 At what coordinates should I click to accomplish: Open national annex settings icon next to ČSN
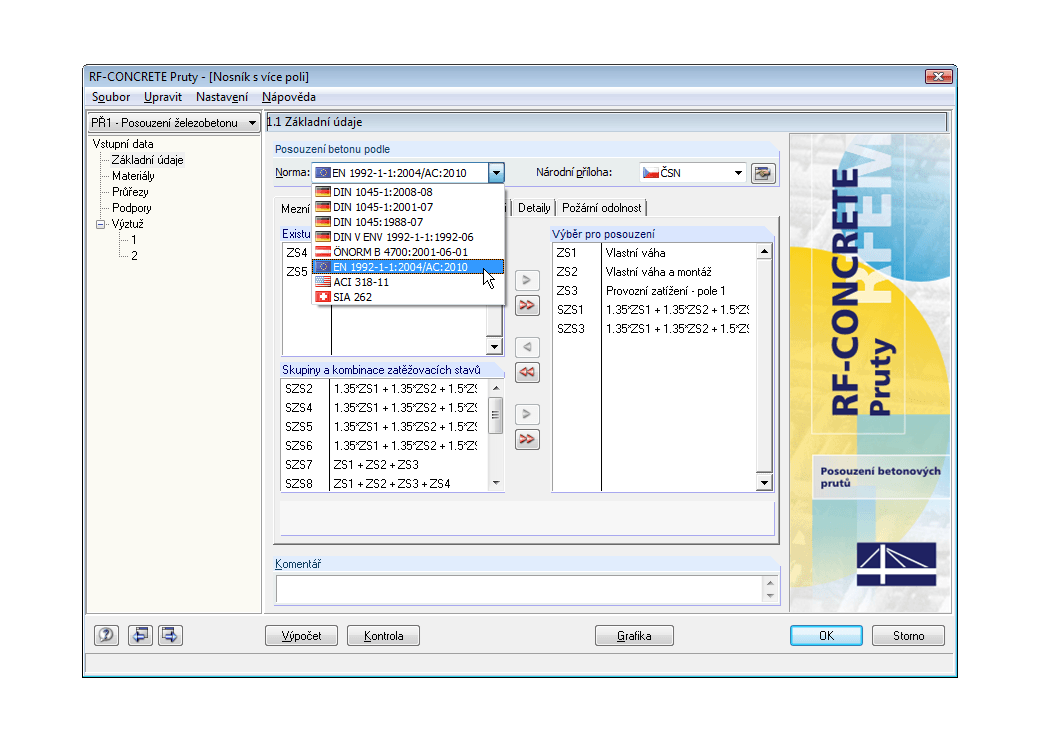763,173
